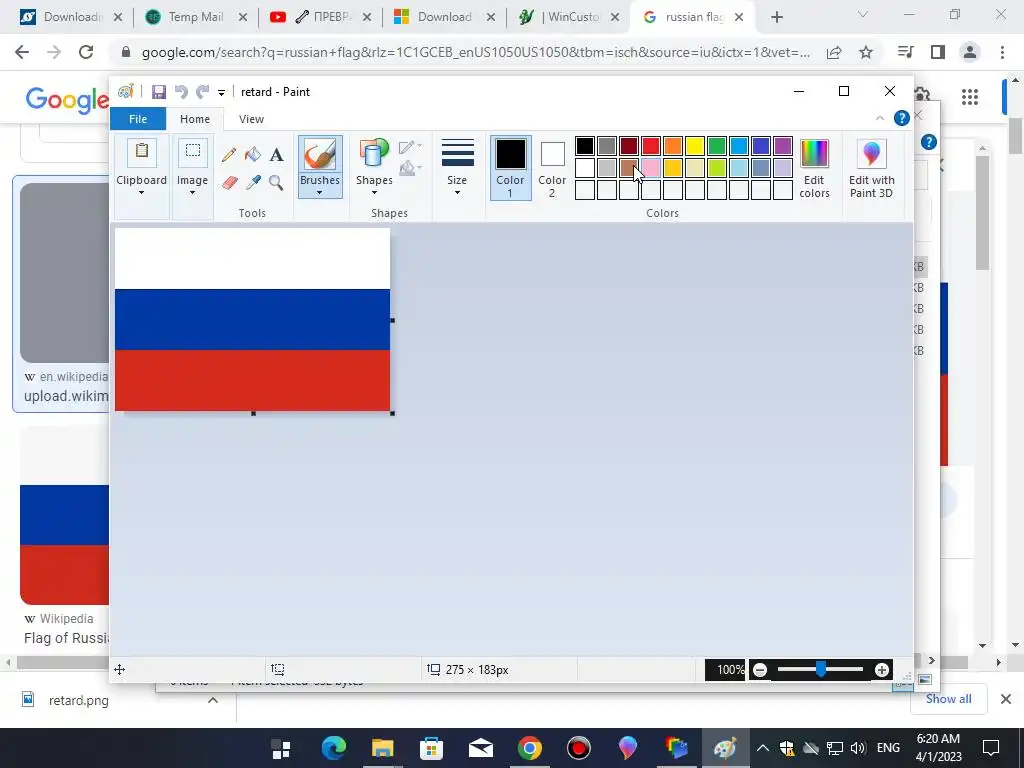This screenshot has width=1024, height=768.
Task: Click the Save icon in Paint title bar
Action: coord(159,92)
